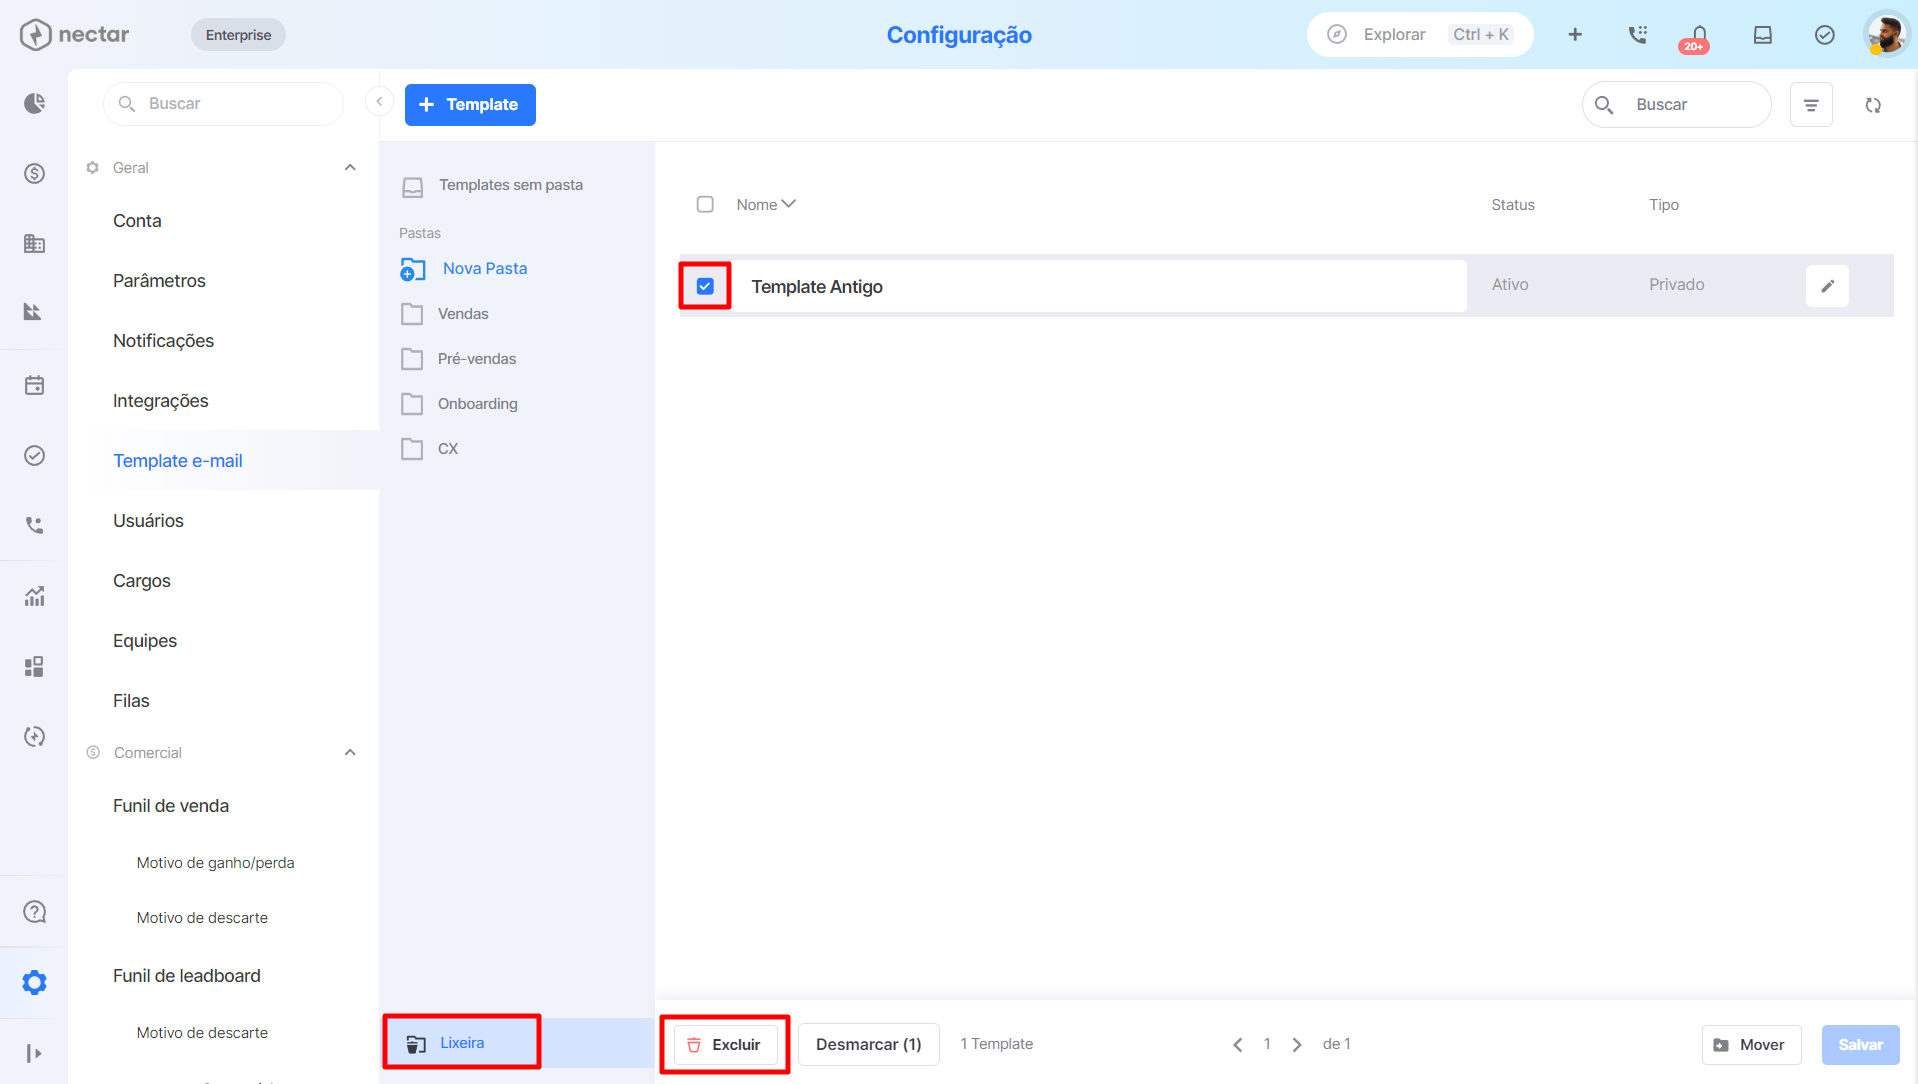1918x1084 pixels.
Task: Open the circular automation sidebar icon
Action: coord(34,736)
